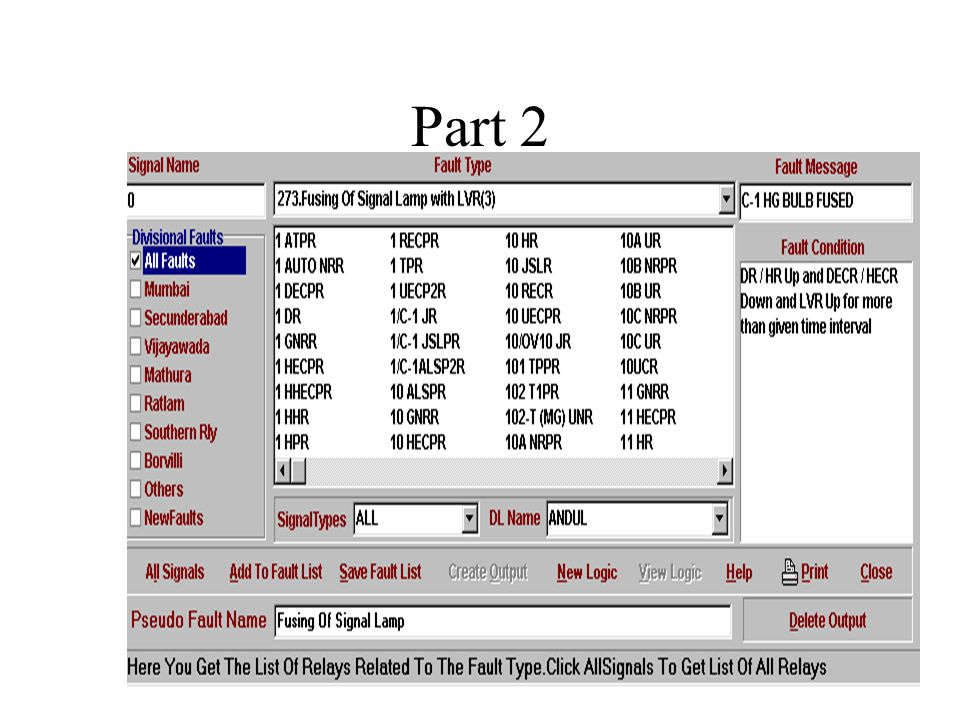Expand the SignalTypes ALL dropdown
This screenshot has width=960, height=720.
469,519
